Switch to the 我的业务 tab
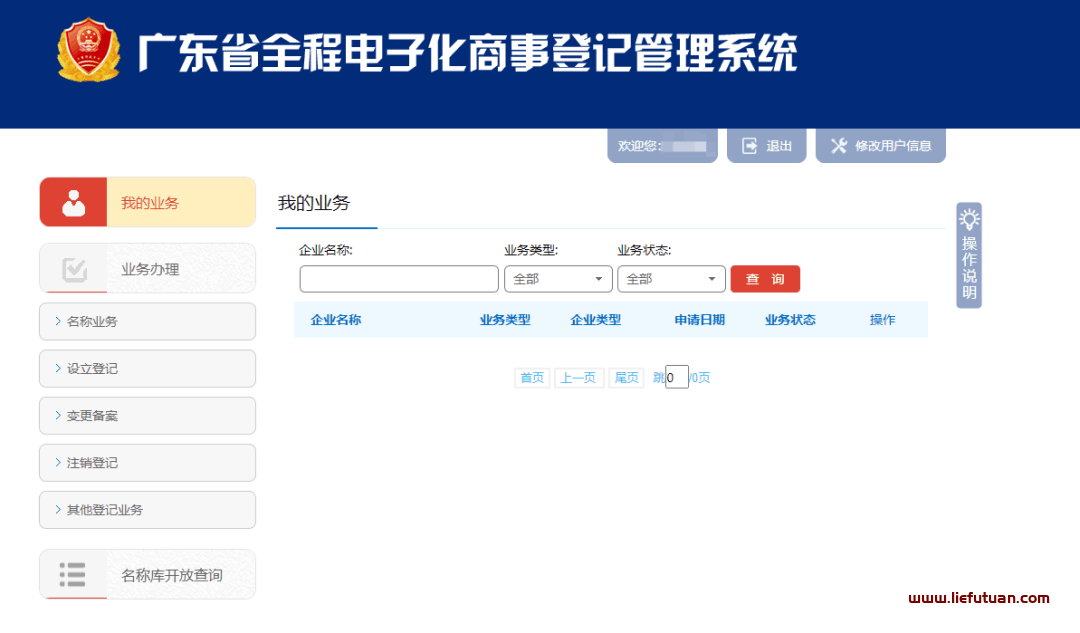This screenshot has height=633, width=1080. tap(313, 203)
